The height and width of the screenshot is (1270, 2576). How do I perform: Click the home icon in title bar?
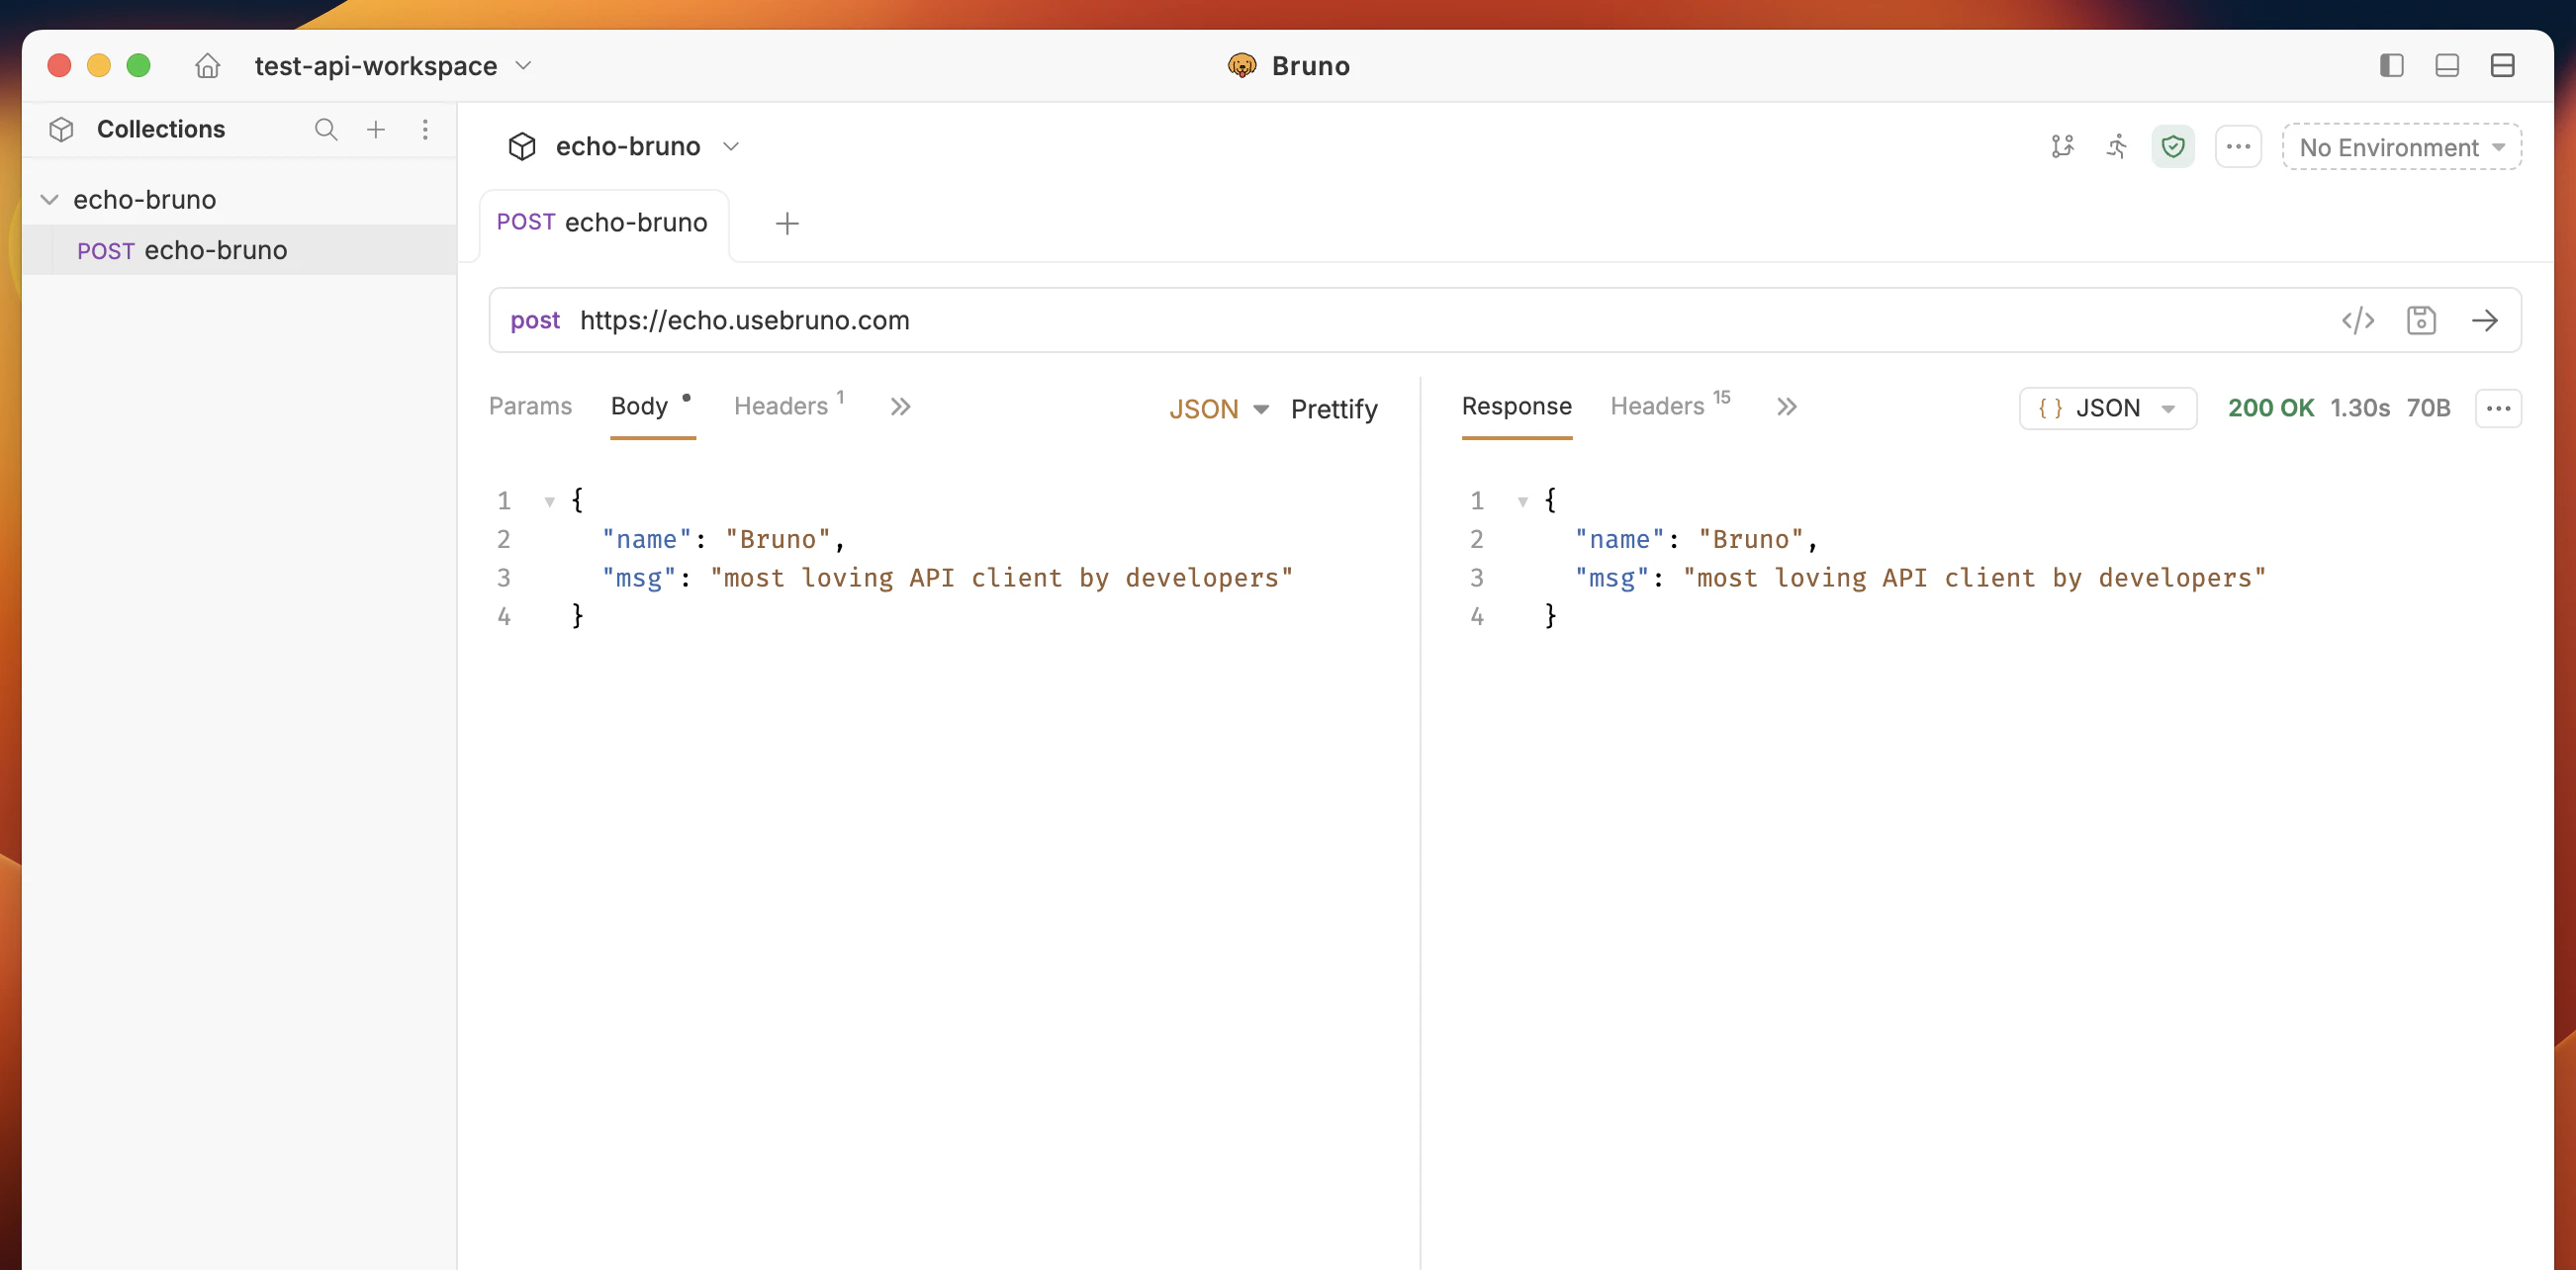207,66
